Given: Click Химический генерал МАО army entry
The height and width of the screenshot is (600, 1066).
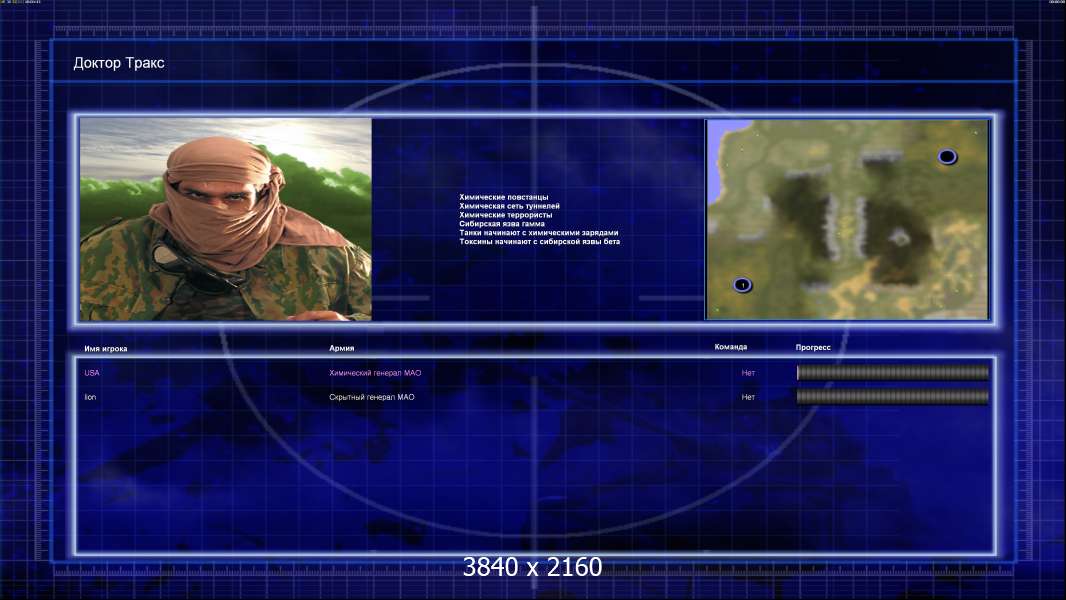Looking at the screenshot, I should [x=375, y=373].
